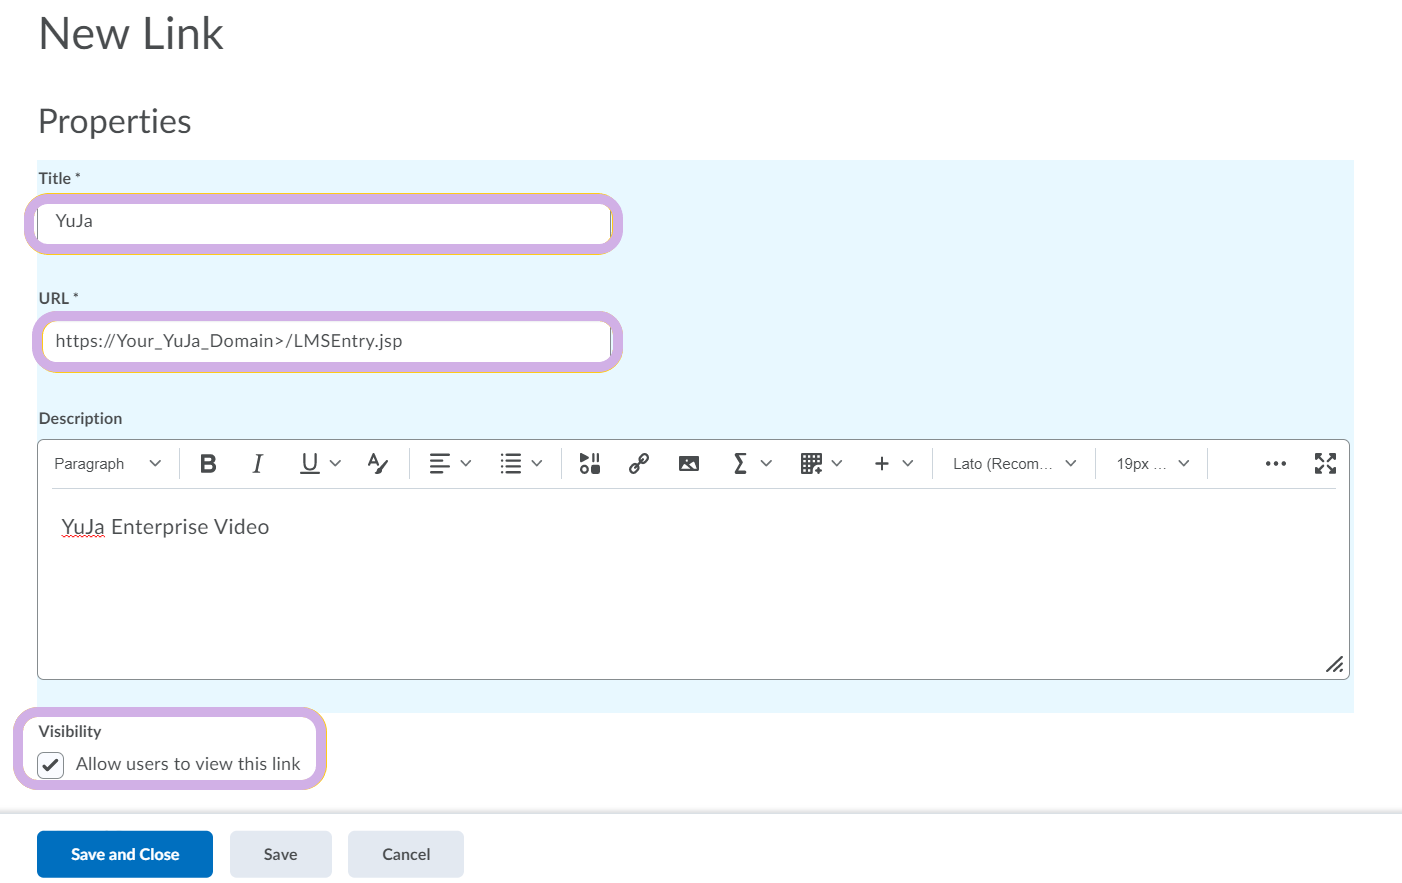Image resolution: width=1402 pixels, height=883 pixels.
Task: Insert a table into the description
Action: 811,464
